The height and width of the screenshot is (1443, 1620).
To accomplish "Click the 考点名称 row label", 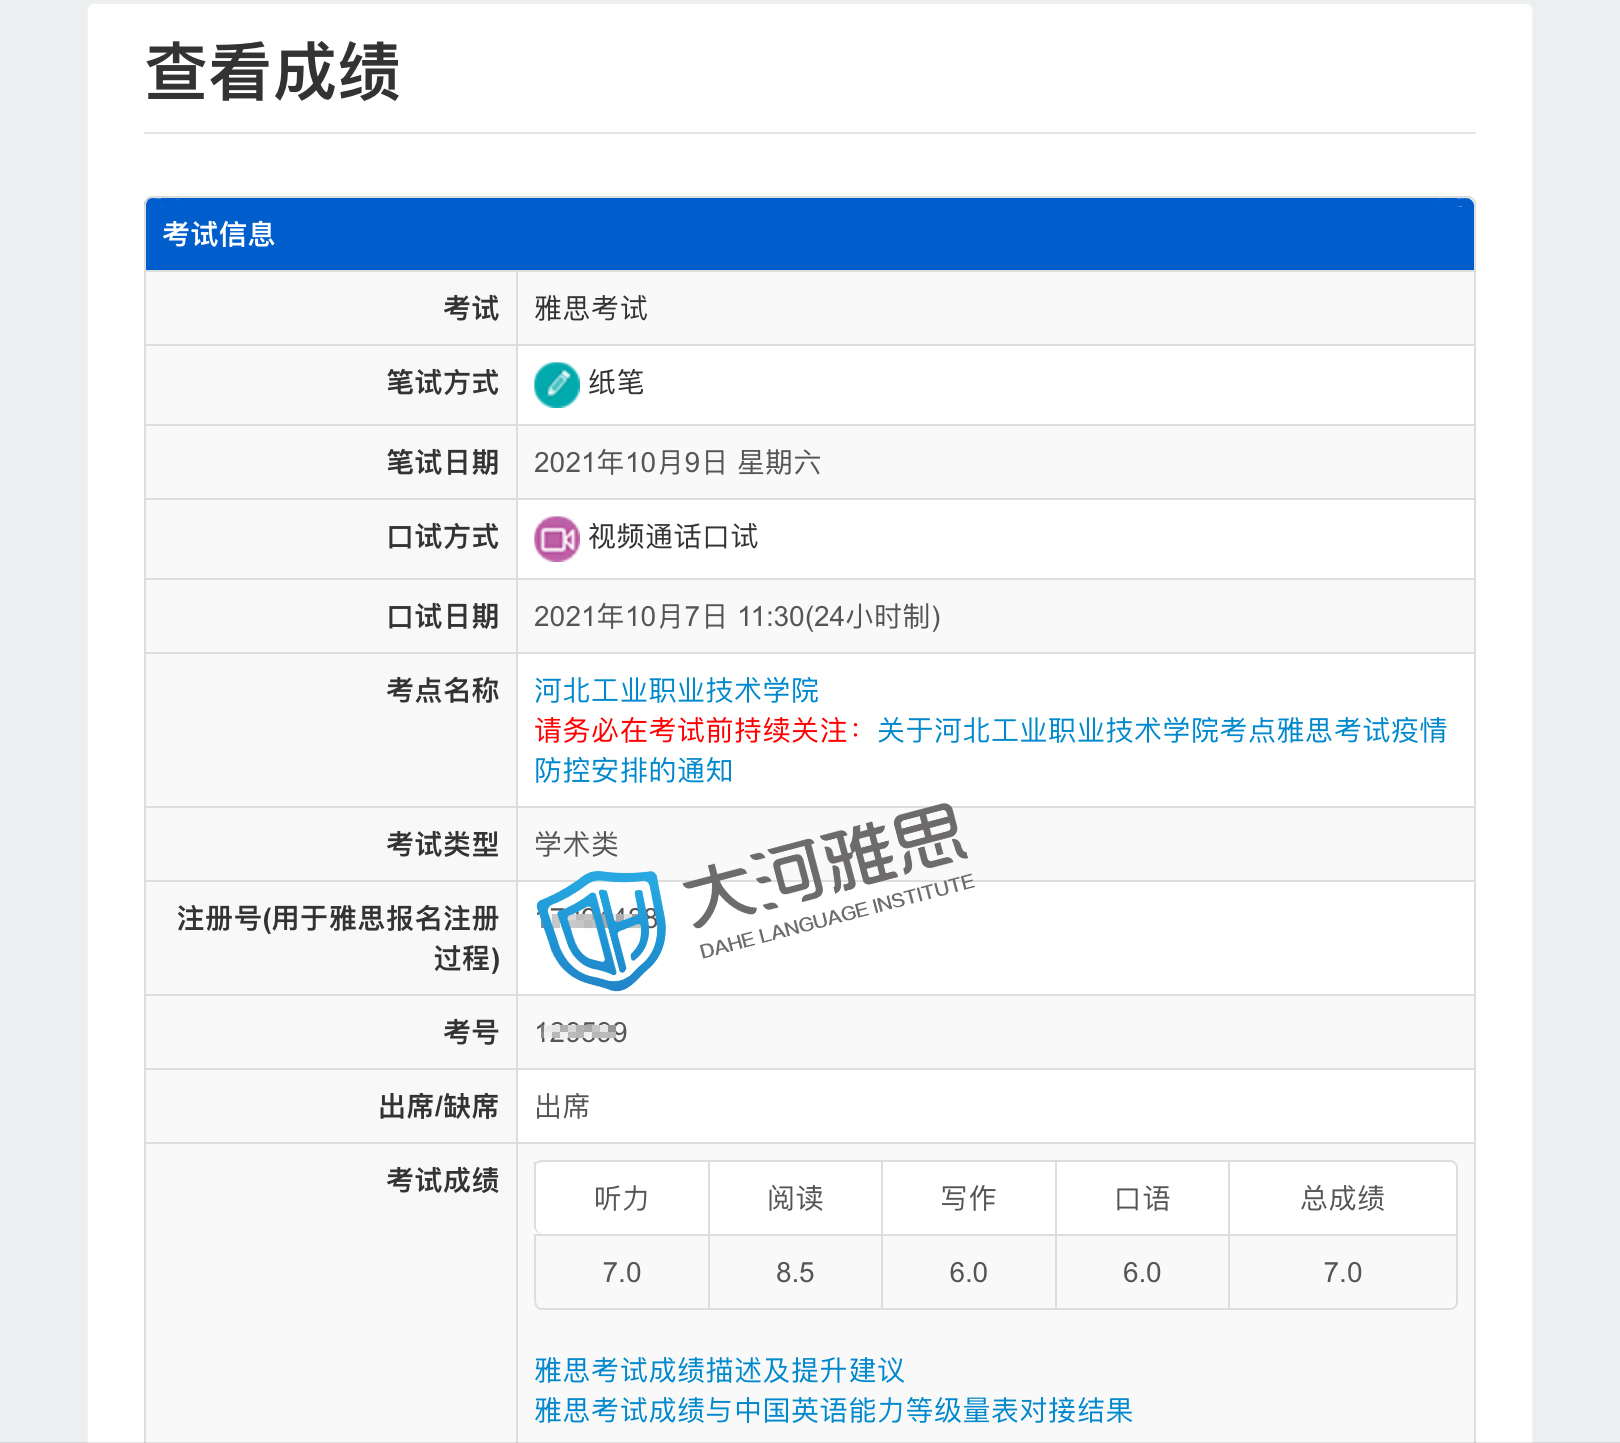I will 442,690.
